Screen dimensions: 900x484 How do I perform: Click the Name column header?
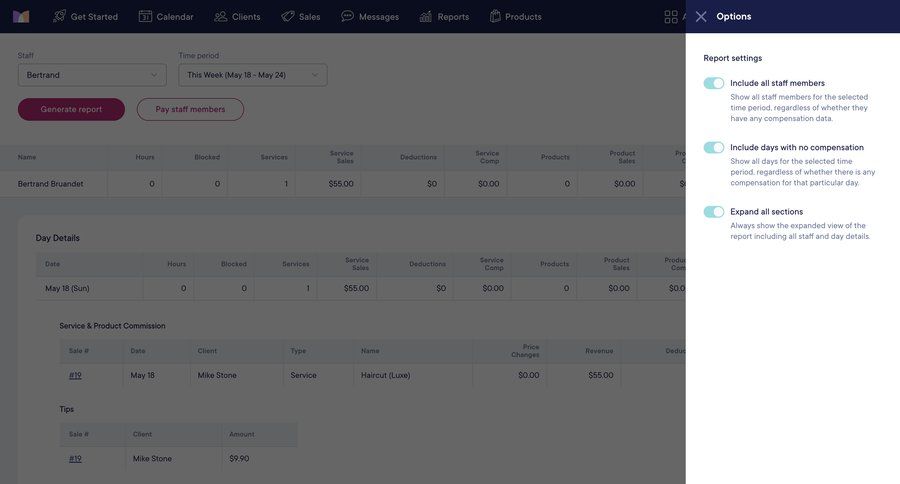[26, 157]
